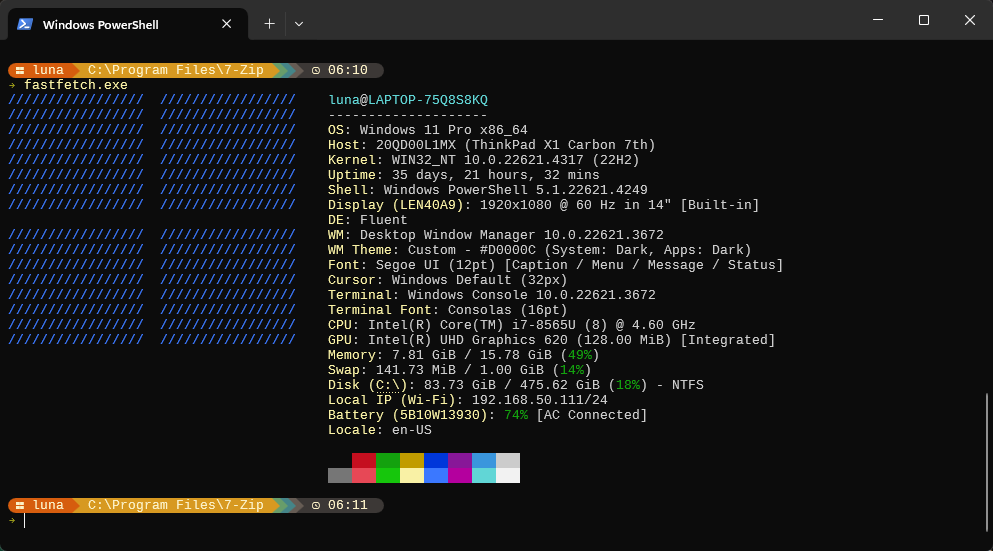The height and width of the screenshot is (551, 993).
Task: Click the bright green swatch in bottom row
Action: point(388,476)
